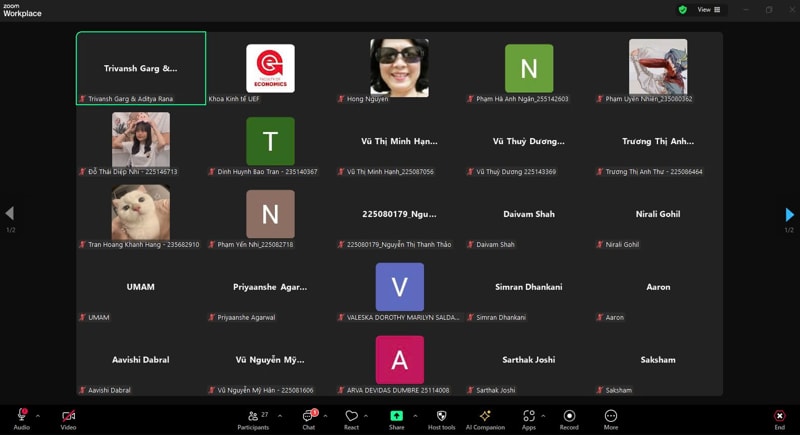Expand the caret next to Participants
800x435 pixels.
(x=279, y=415)
